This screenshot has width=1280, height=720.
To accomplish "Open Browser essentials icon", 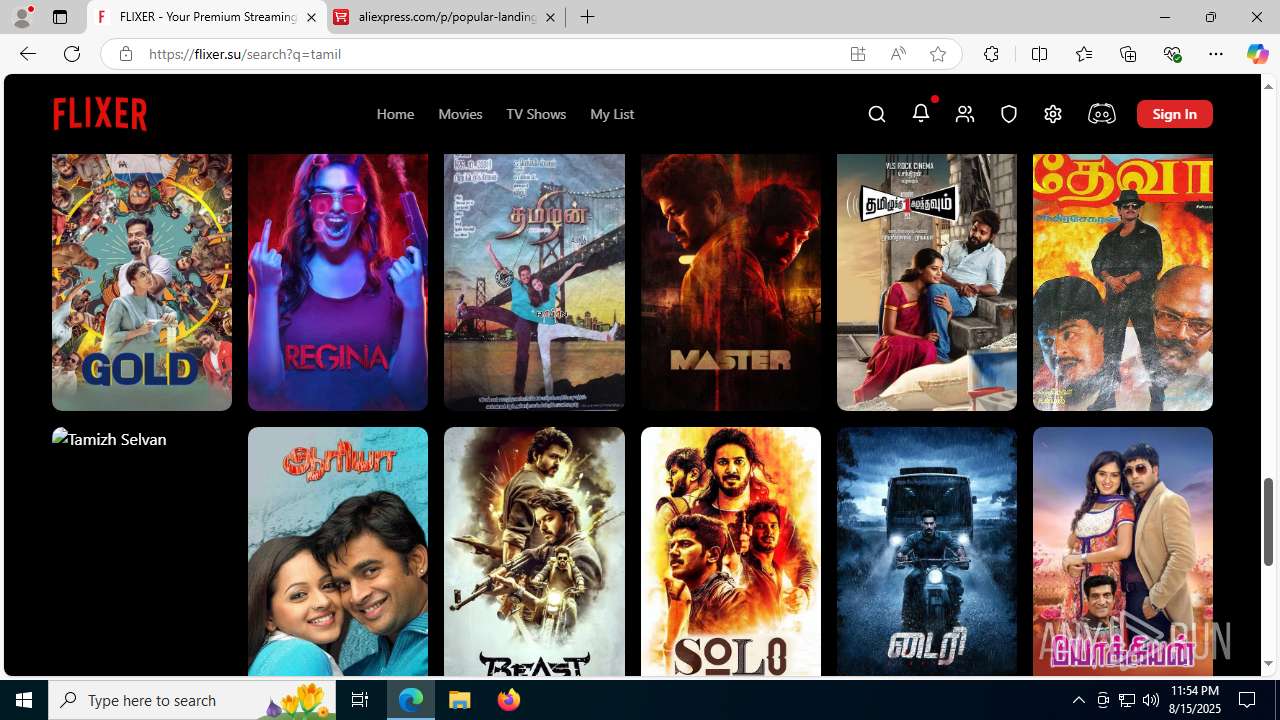I will pos(1172,54).
